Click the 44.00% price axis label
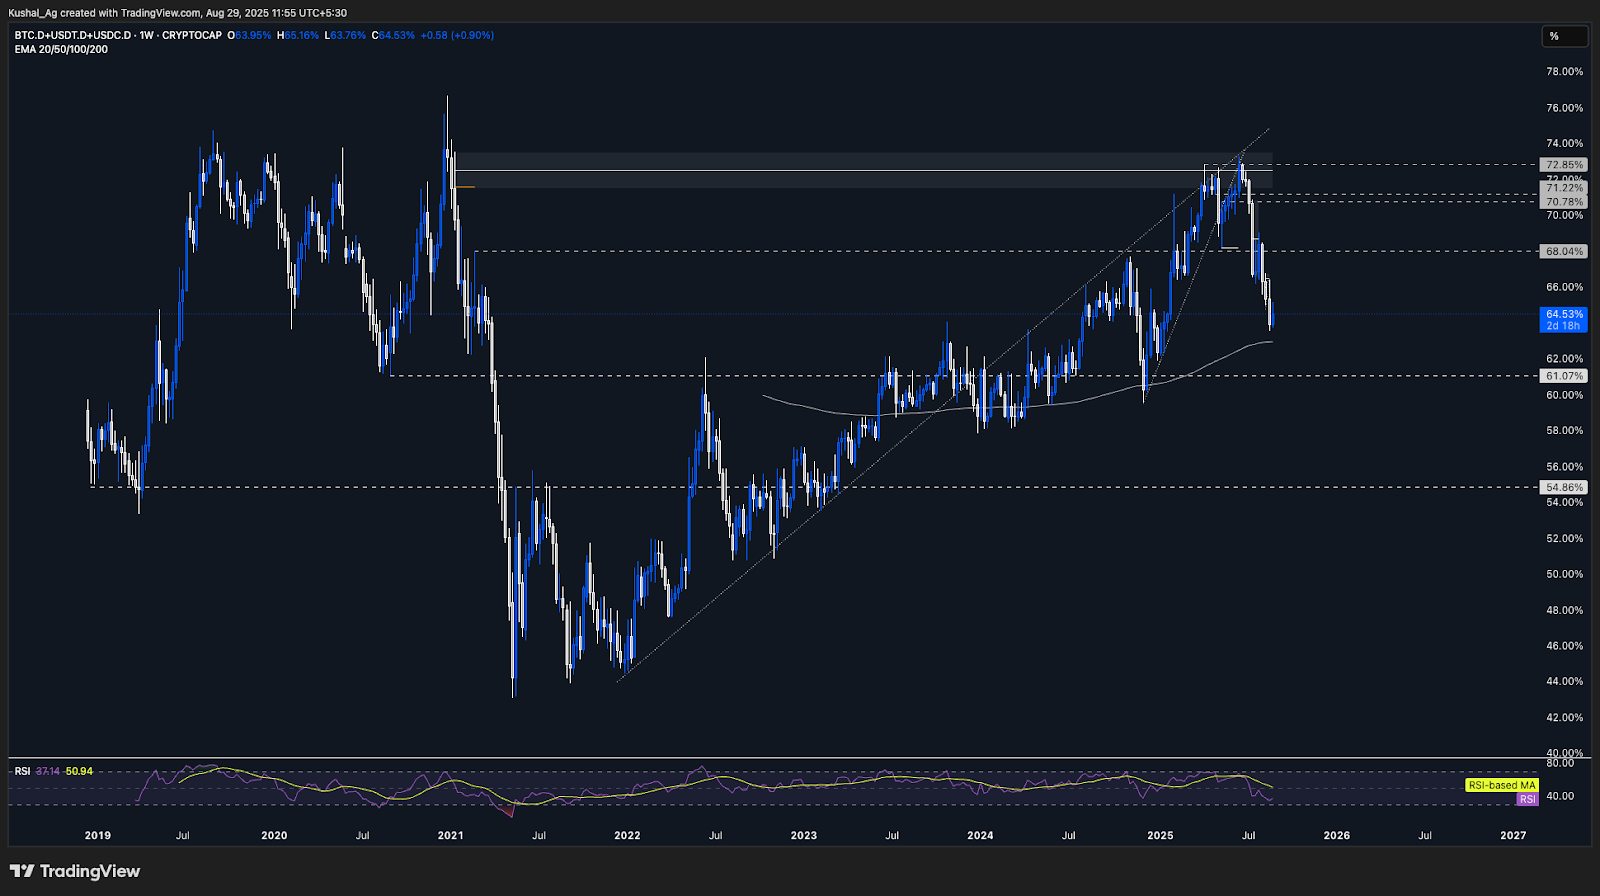This screenshot has height=896, width=1600. coord(1564,682)
